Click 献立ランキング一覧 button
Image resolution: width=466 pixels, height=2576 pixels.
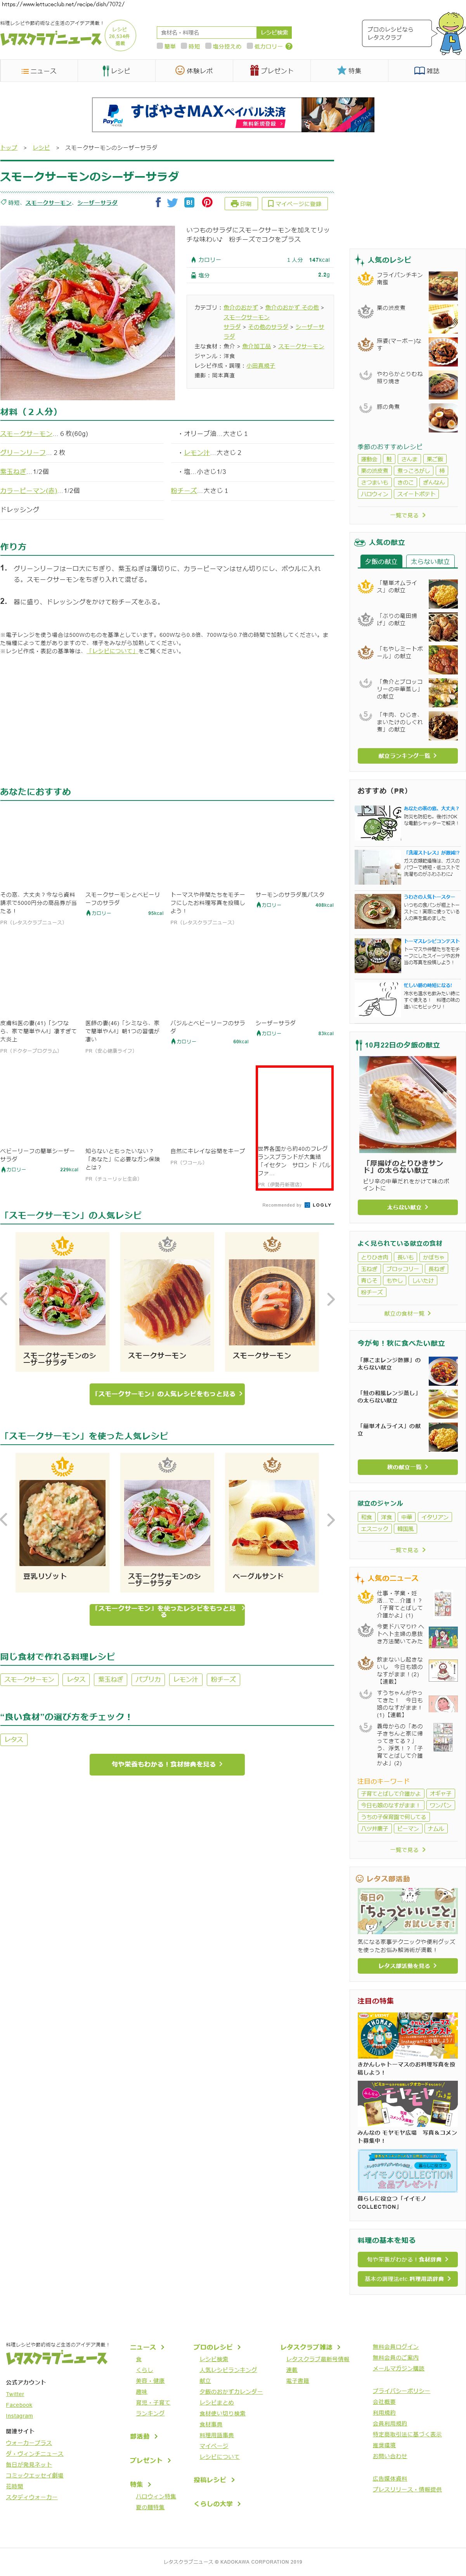click(x=407, y=755)
